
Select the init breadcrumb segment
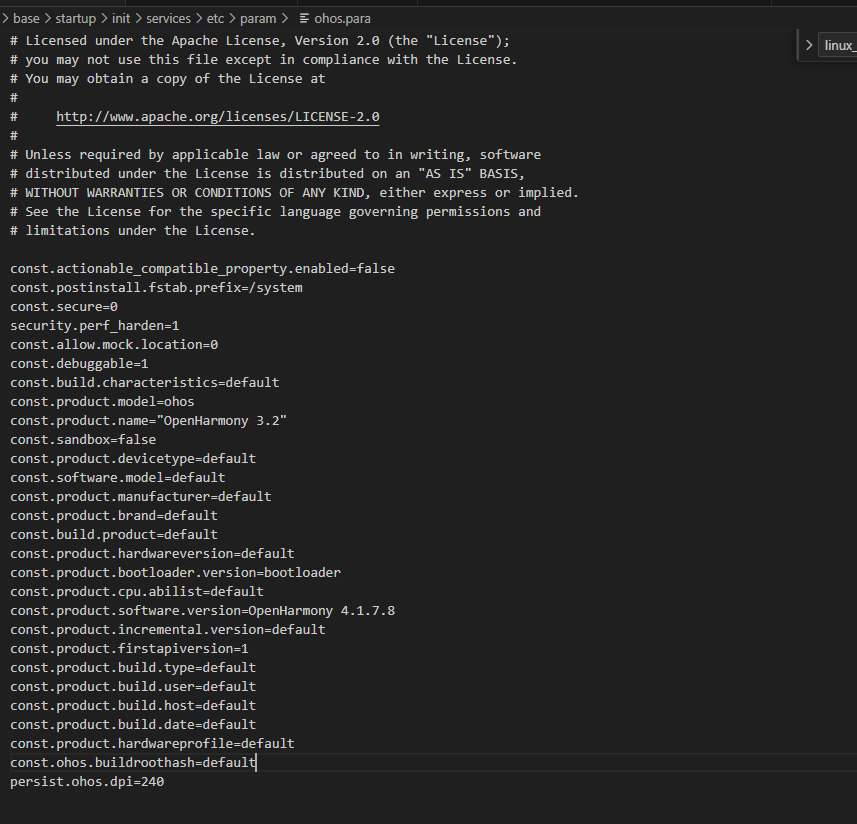tap(121, 19)
